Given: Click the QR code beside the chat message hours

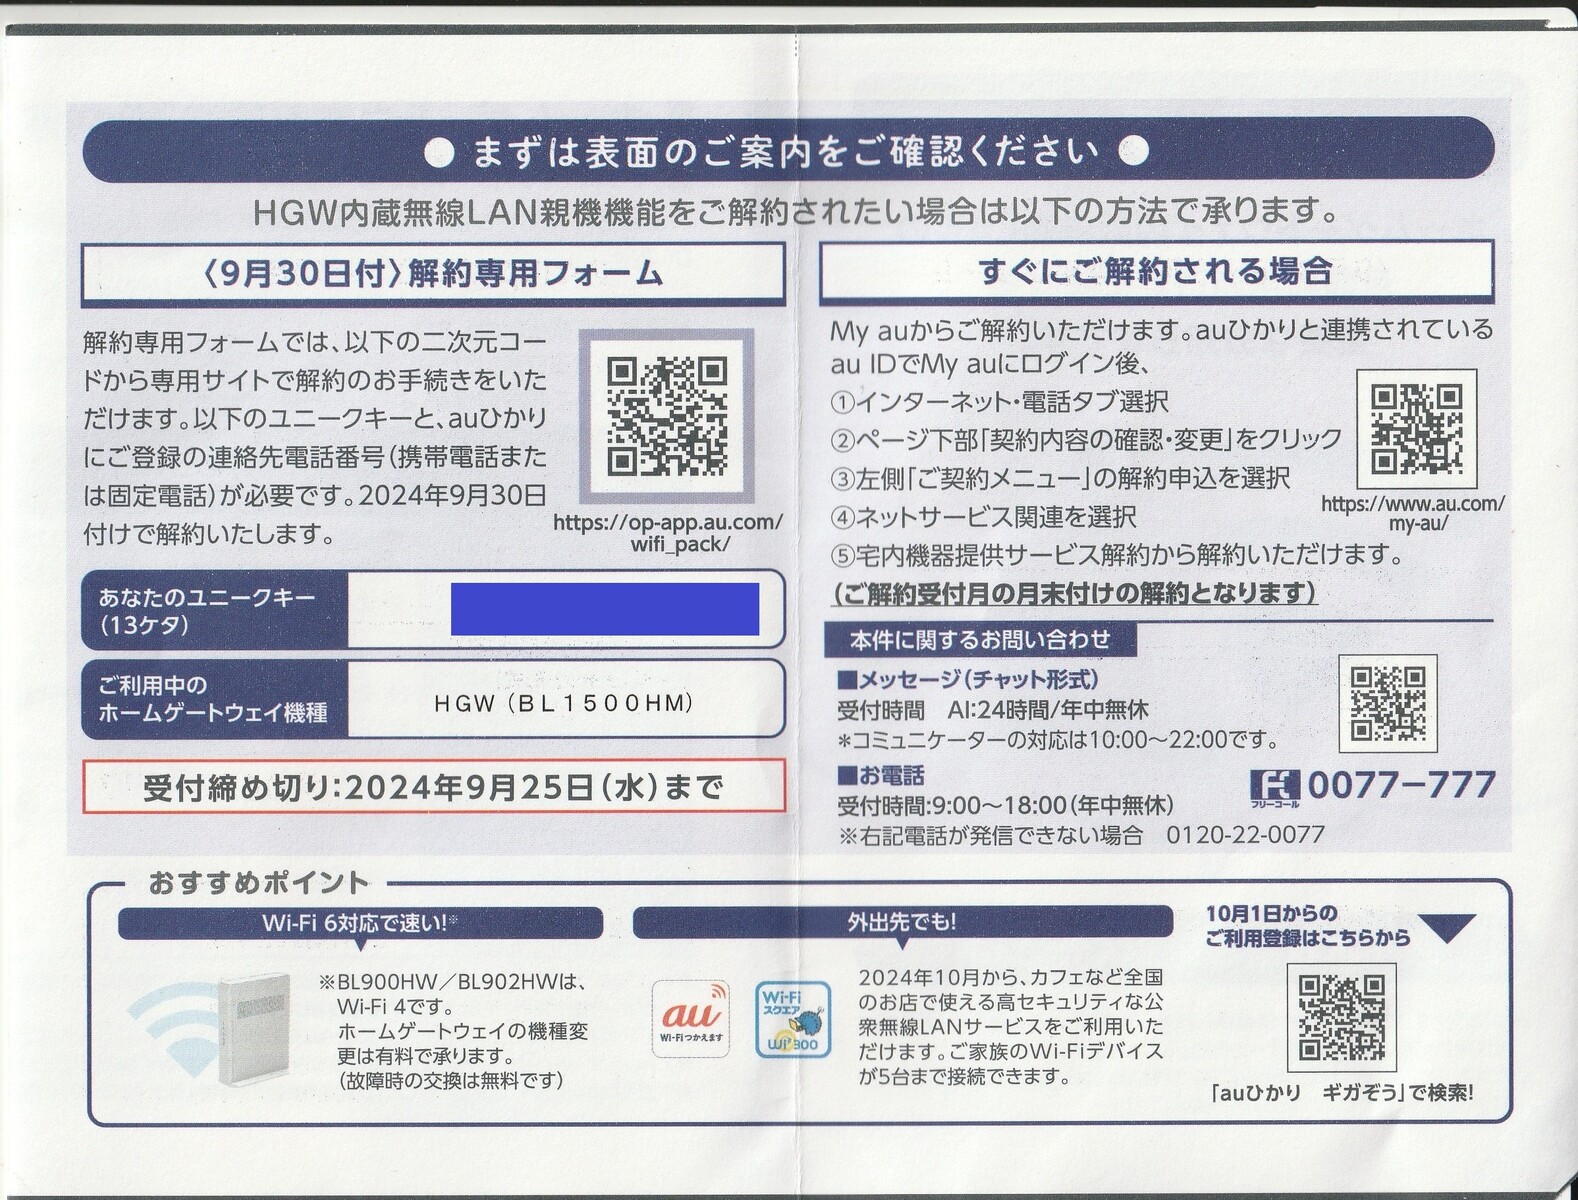Looking at the screenshot, I should (1387, 703).
